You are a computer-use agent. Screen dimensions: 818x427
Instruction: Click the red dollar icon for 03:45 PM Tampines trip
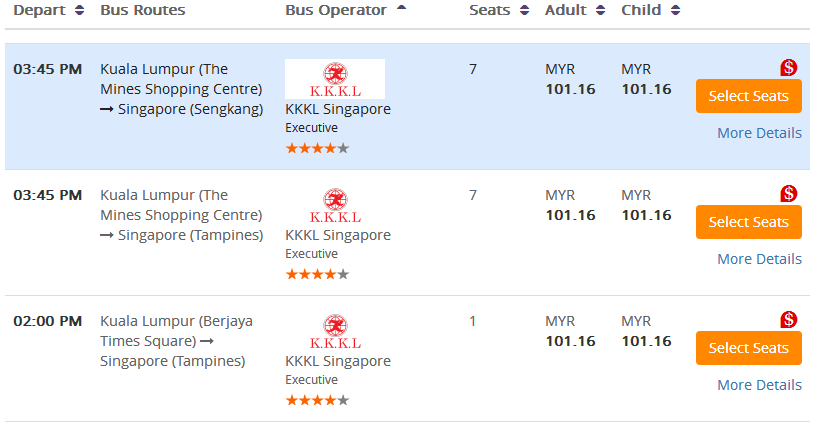[x=789, y=194]
